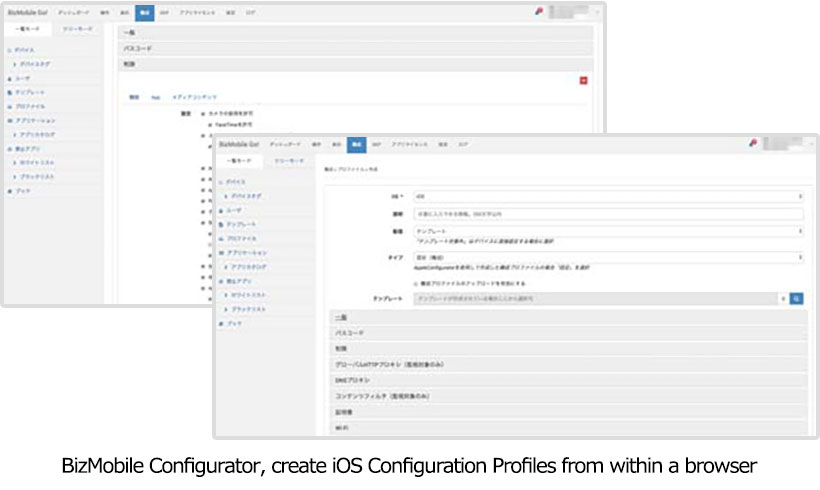Expand the 証明書 section
The image size is (820, 490).
pos(569,412)
